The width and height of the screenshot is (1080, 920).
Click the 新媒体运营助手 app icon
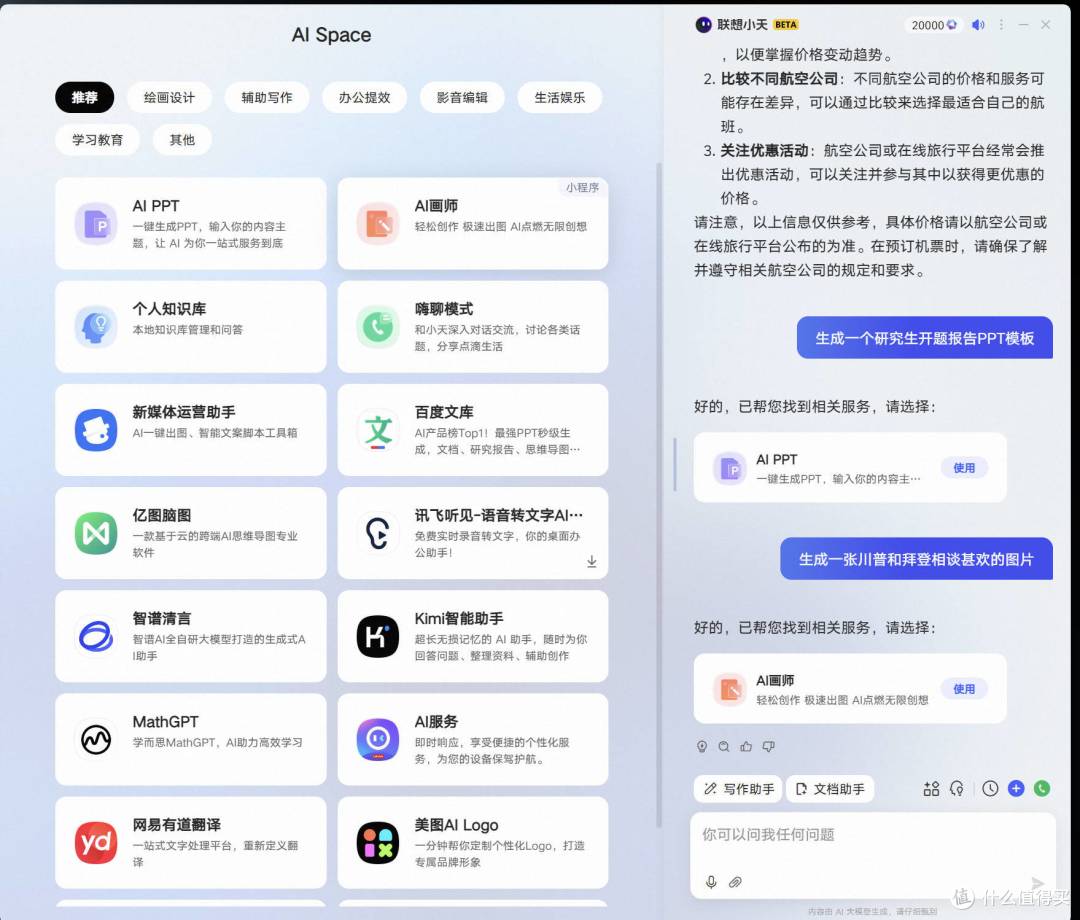96,430
